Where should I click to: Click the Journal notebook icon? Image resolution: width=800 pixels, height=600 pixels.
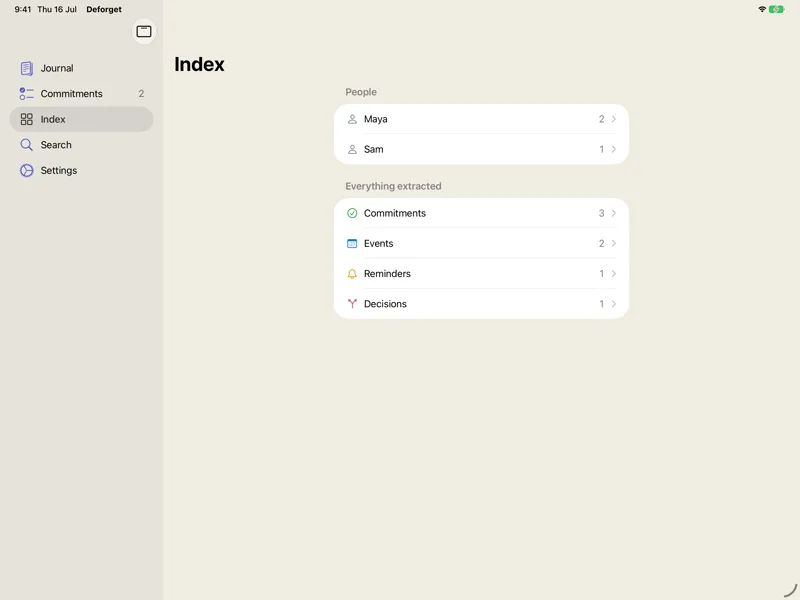(27, 68)
